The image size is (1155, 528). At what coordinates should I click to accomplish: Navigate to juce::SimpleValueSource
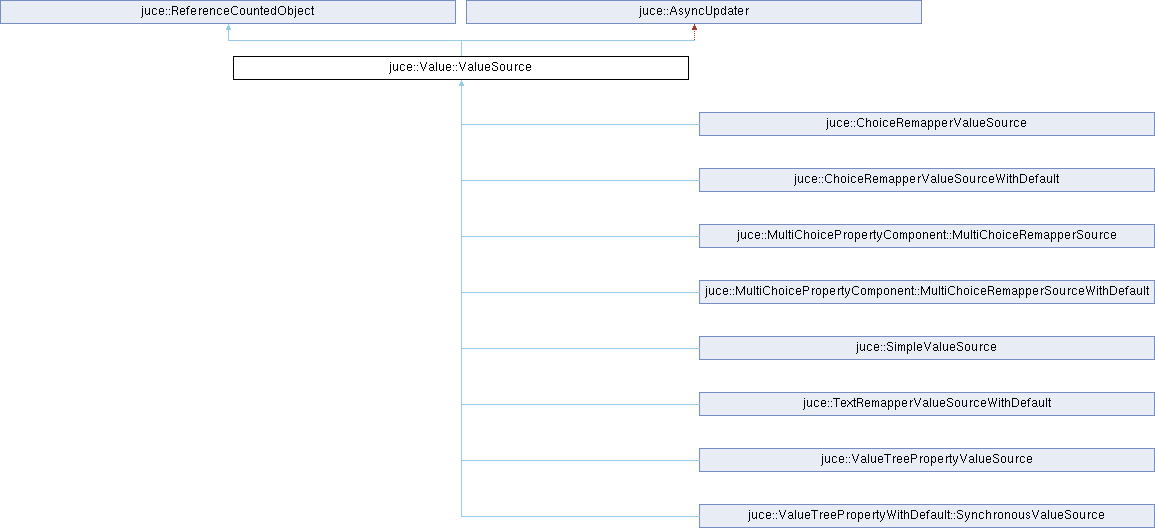coord(926,347)
